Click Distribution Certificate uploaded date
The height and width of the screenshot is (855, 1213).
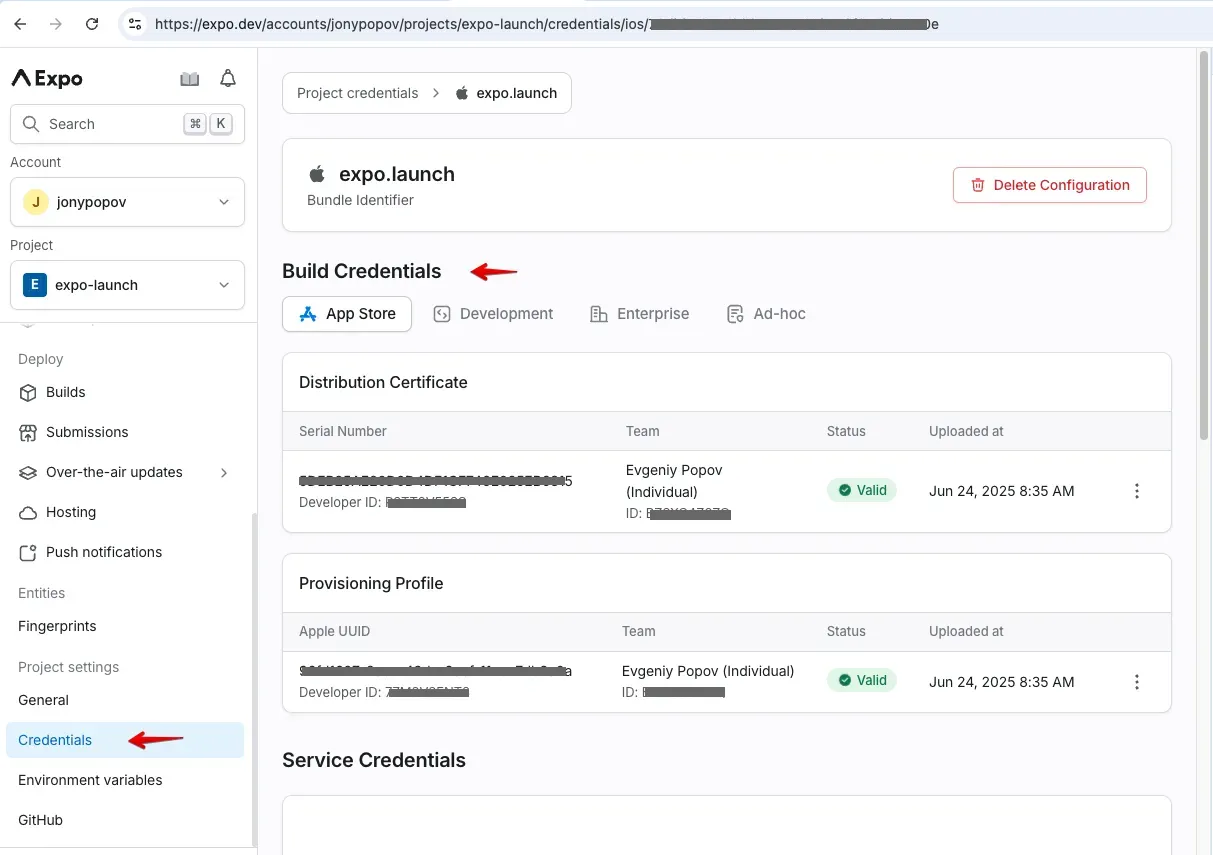[x=1002, y=491]
